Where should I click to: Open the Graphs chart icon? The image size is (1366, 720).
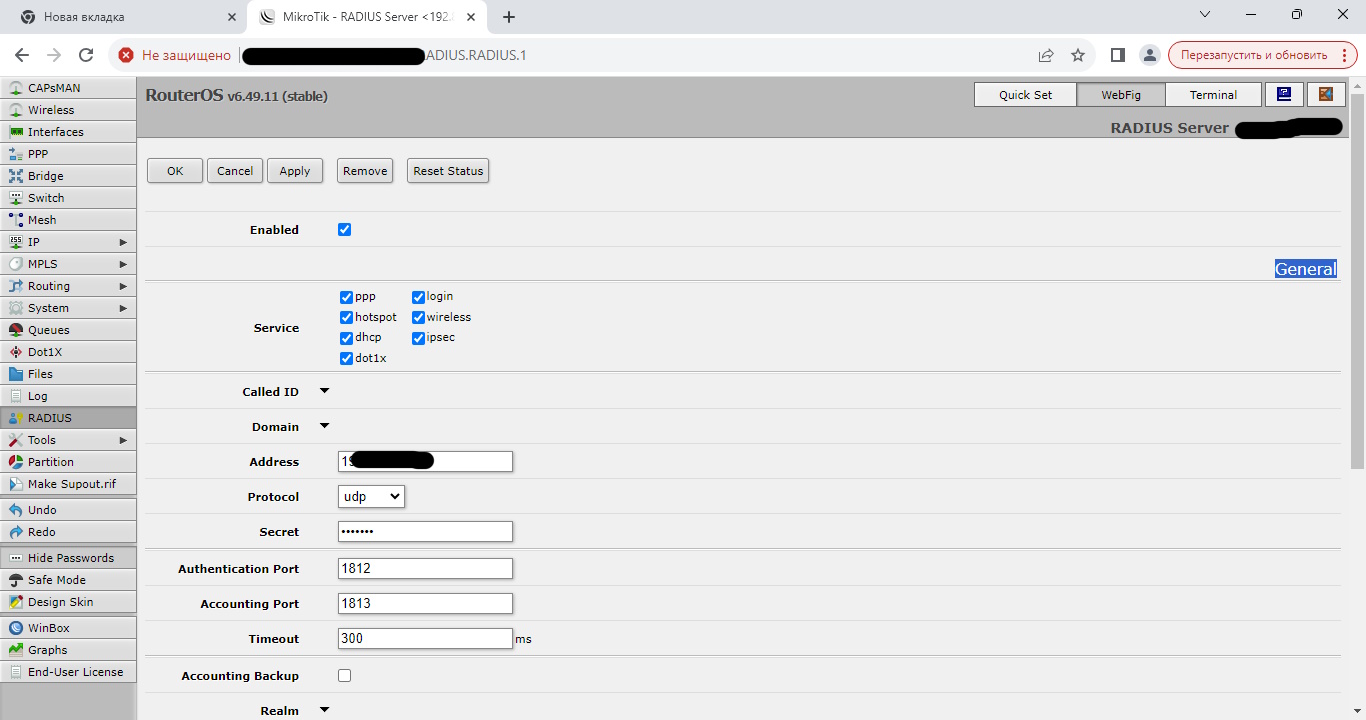(x=16, y=650)
